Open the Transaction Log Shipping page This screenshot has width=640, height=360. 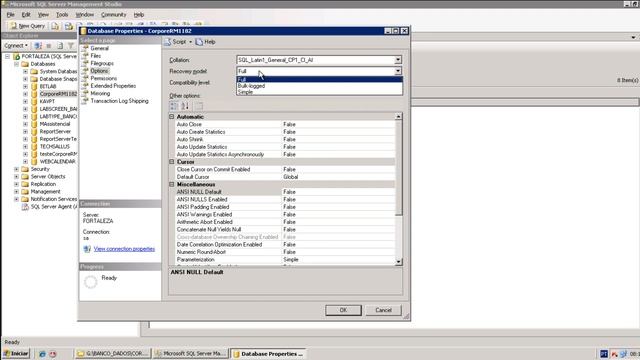tap(120, 101)
